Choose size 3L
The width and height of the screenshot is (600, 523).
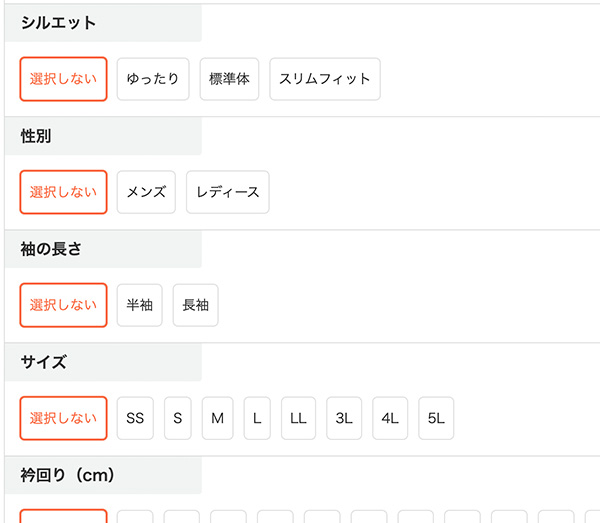[x=344, y=419]
